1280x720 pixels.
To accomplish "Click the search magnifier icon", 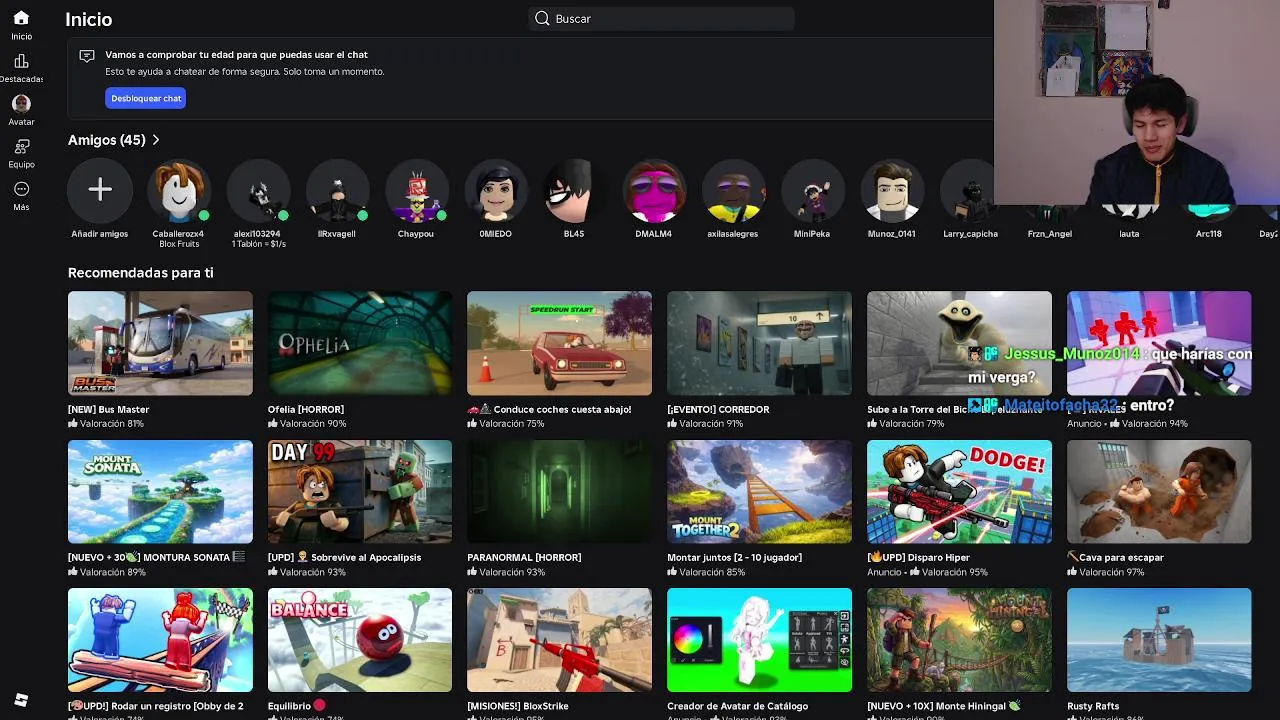I will 542,18.
